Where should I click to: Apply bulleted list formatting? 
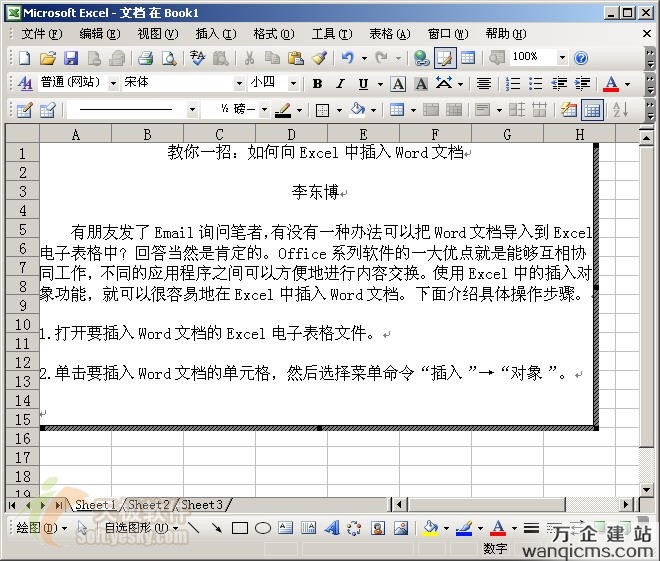tap(535, 84)
